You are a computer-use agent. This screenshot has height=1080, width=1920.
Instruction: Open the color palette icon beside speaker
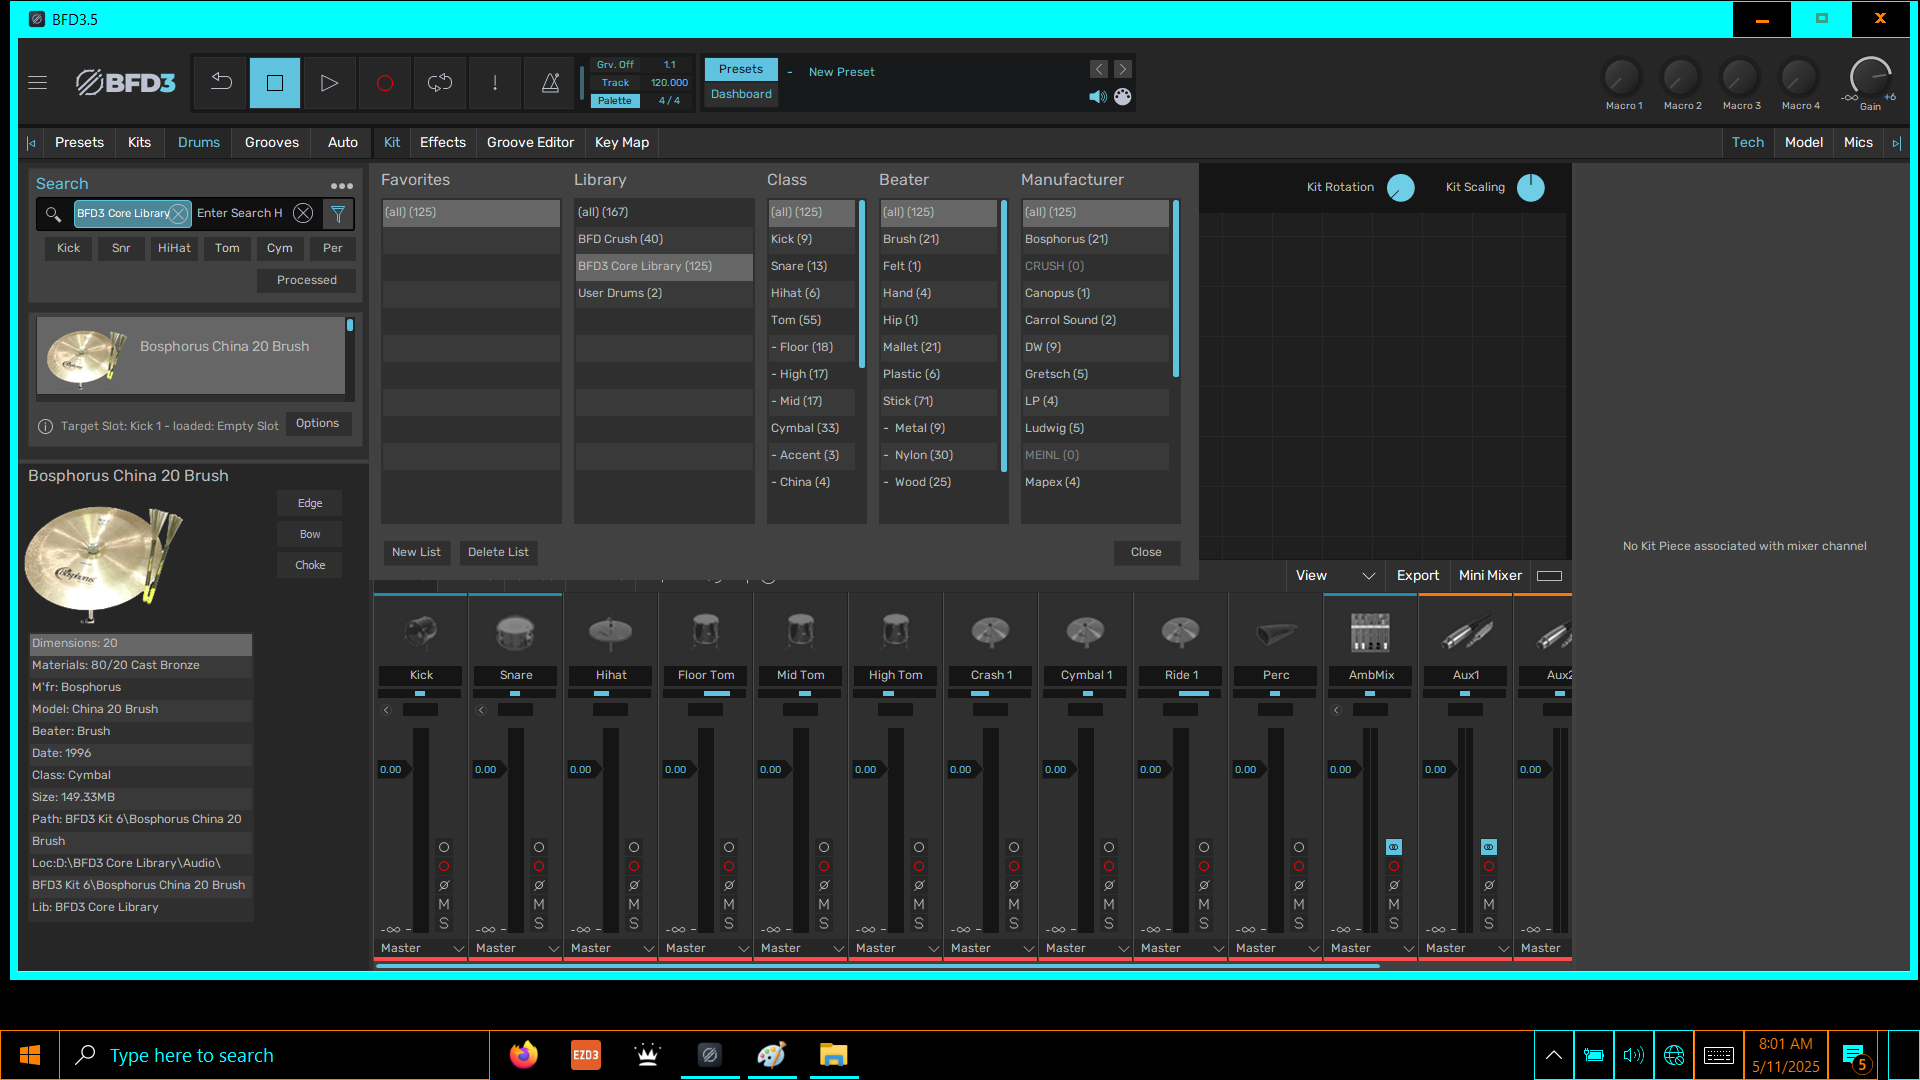point(1123,97)
